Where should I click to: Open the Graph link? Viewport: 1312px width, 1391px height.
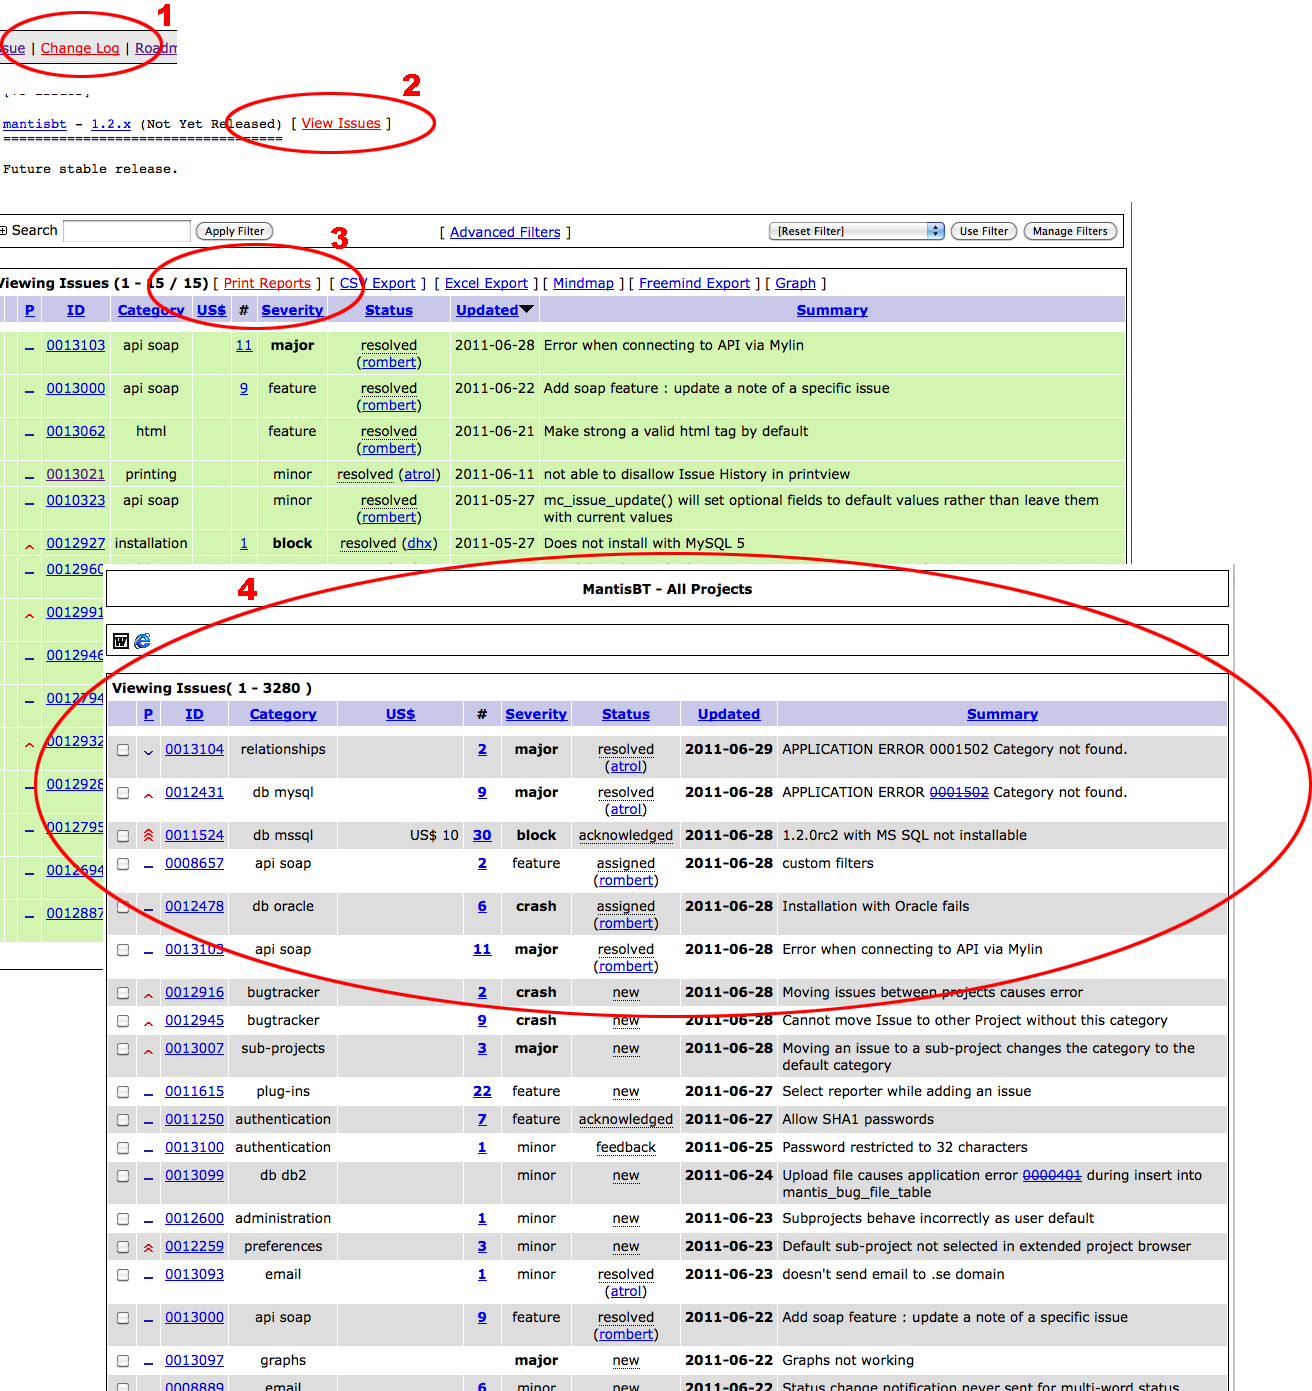795,283
